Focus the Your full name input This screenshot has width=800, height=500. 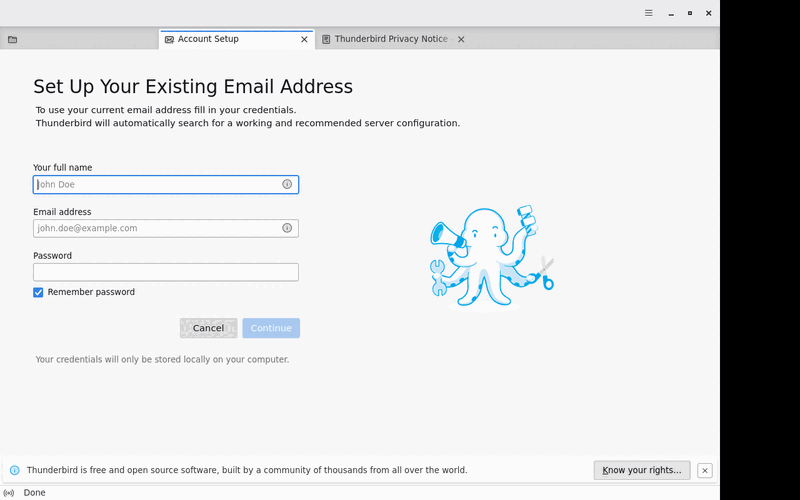(166, 185)
